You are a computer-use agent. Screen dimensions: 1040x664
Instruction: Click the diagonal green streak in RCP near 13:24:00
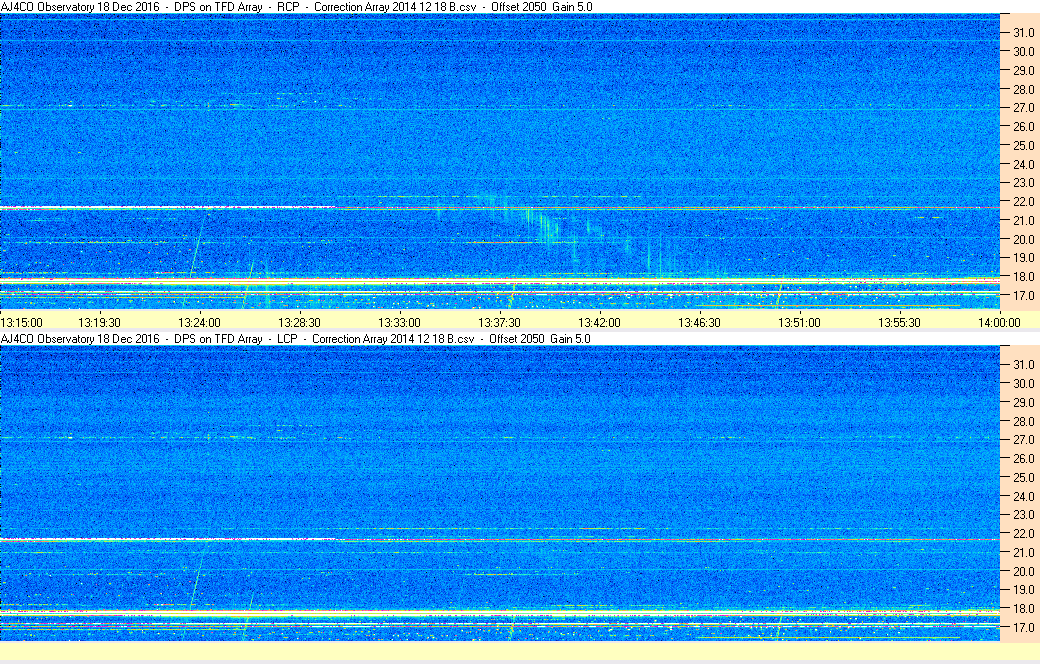196,250
